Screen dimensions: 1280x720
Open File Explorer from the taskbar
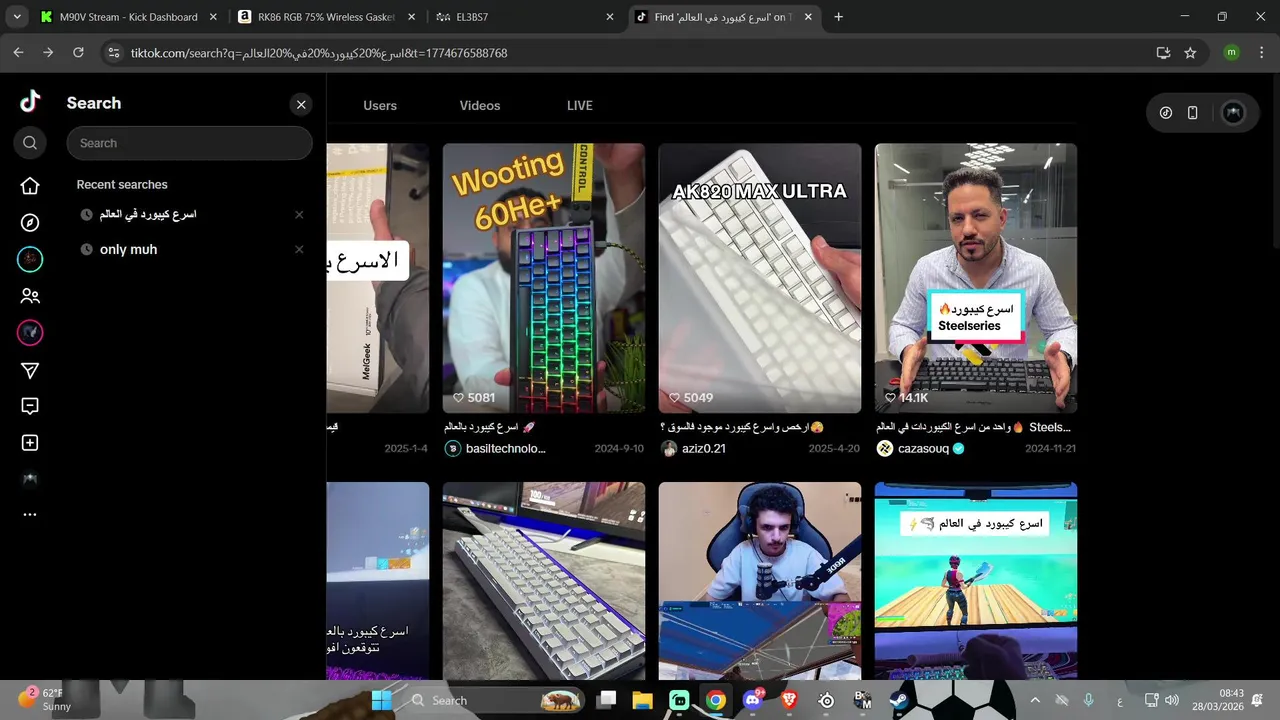[642, 700]
